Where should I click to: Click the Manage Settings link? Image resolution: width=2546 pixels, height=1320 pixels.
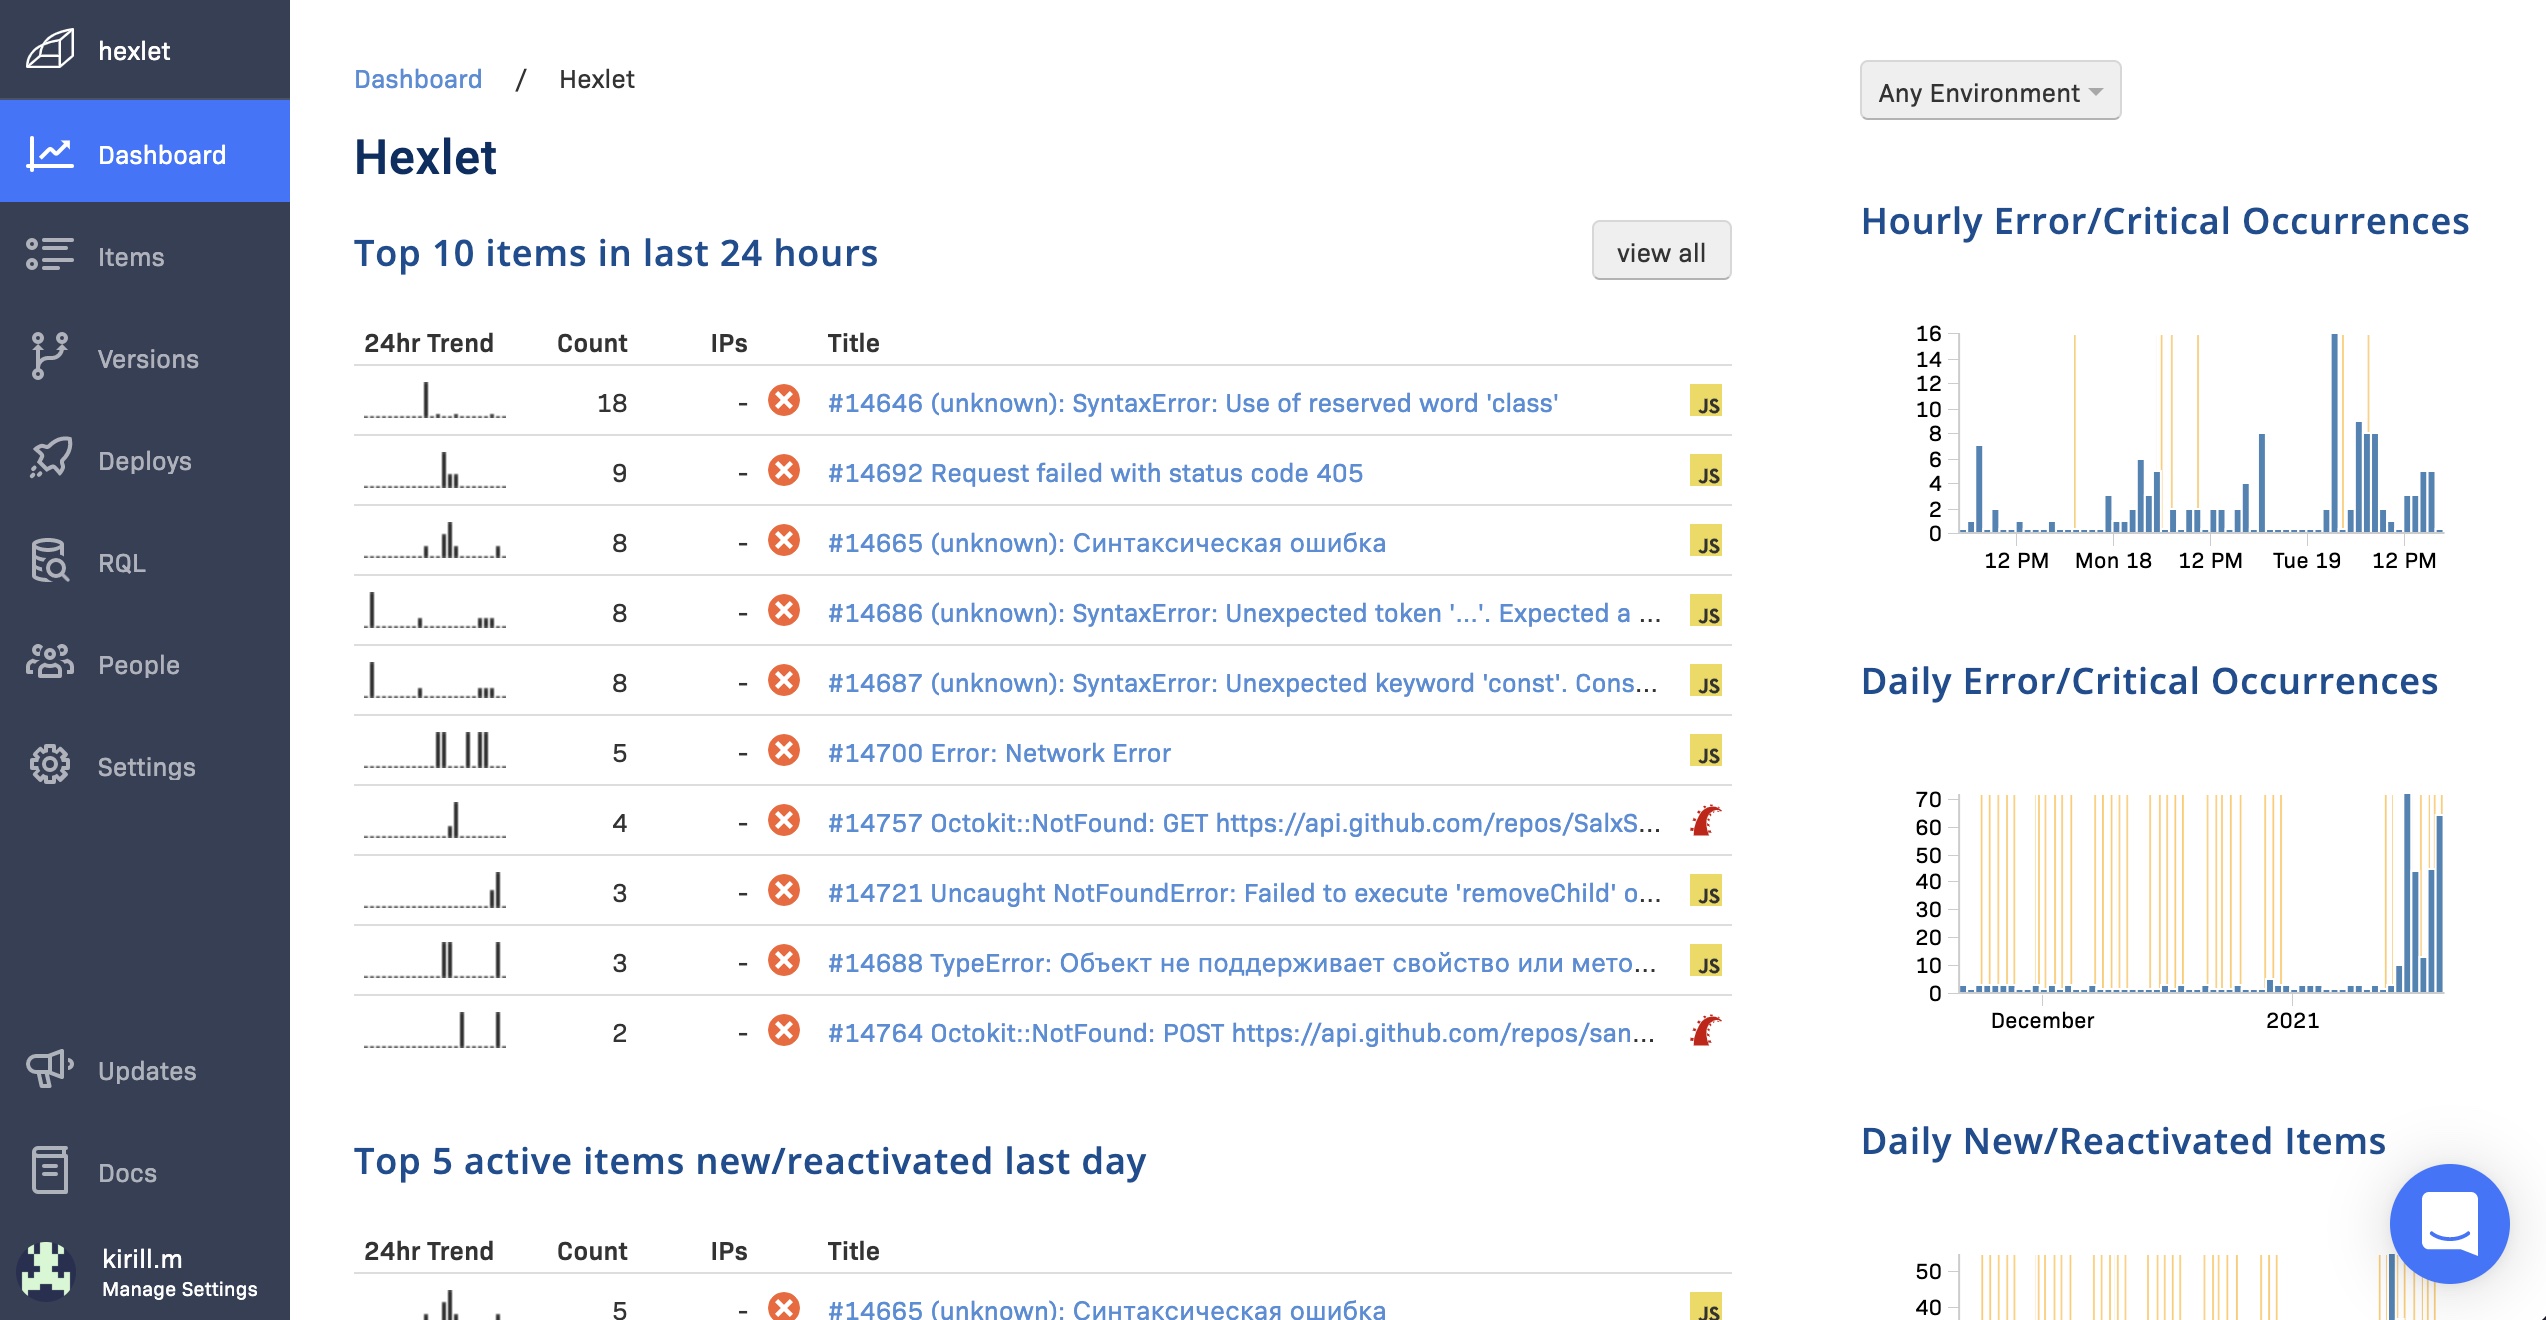pos(180,1289)
